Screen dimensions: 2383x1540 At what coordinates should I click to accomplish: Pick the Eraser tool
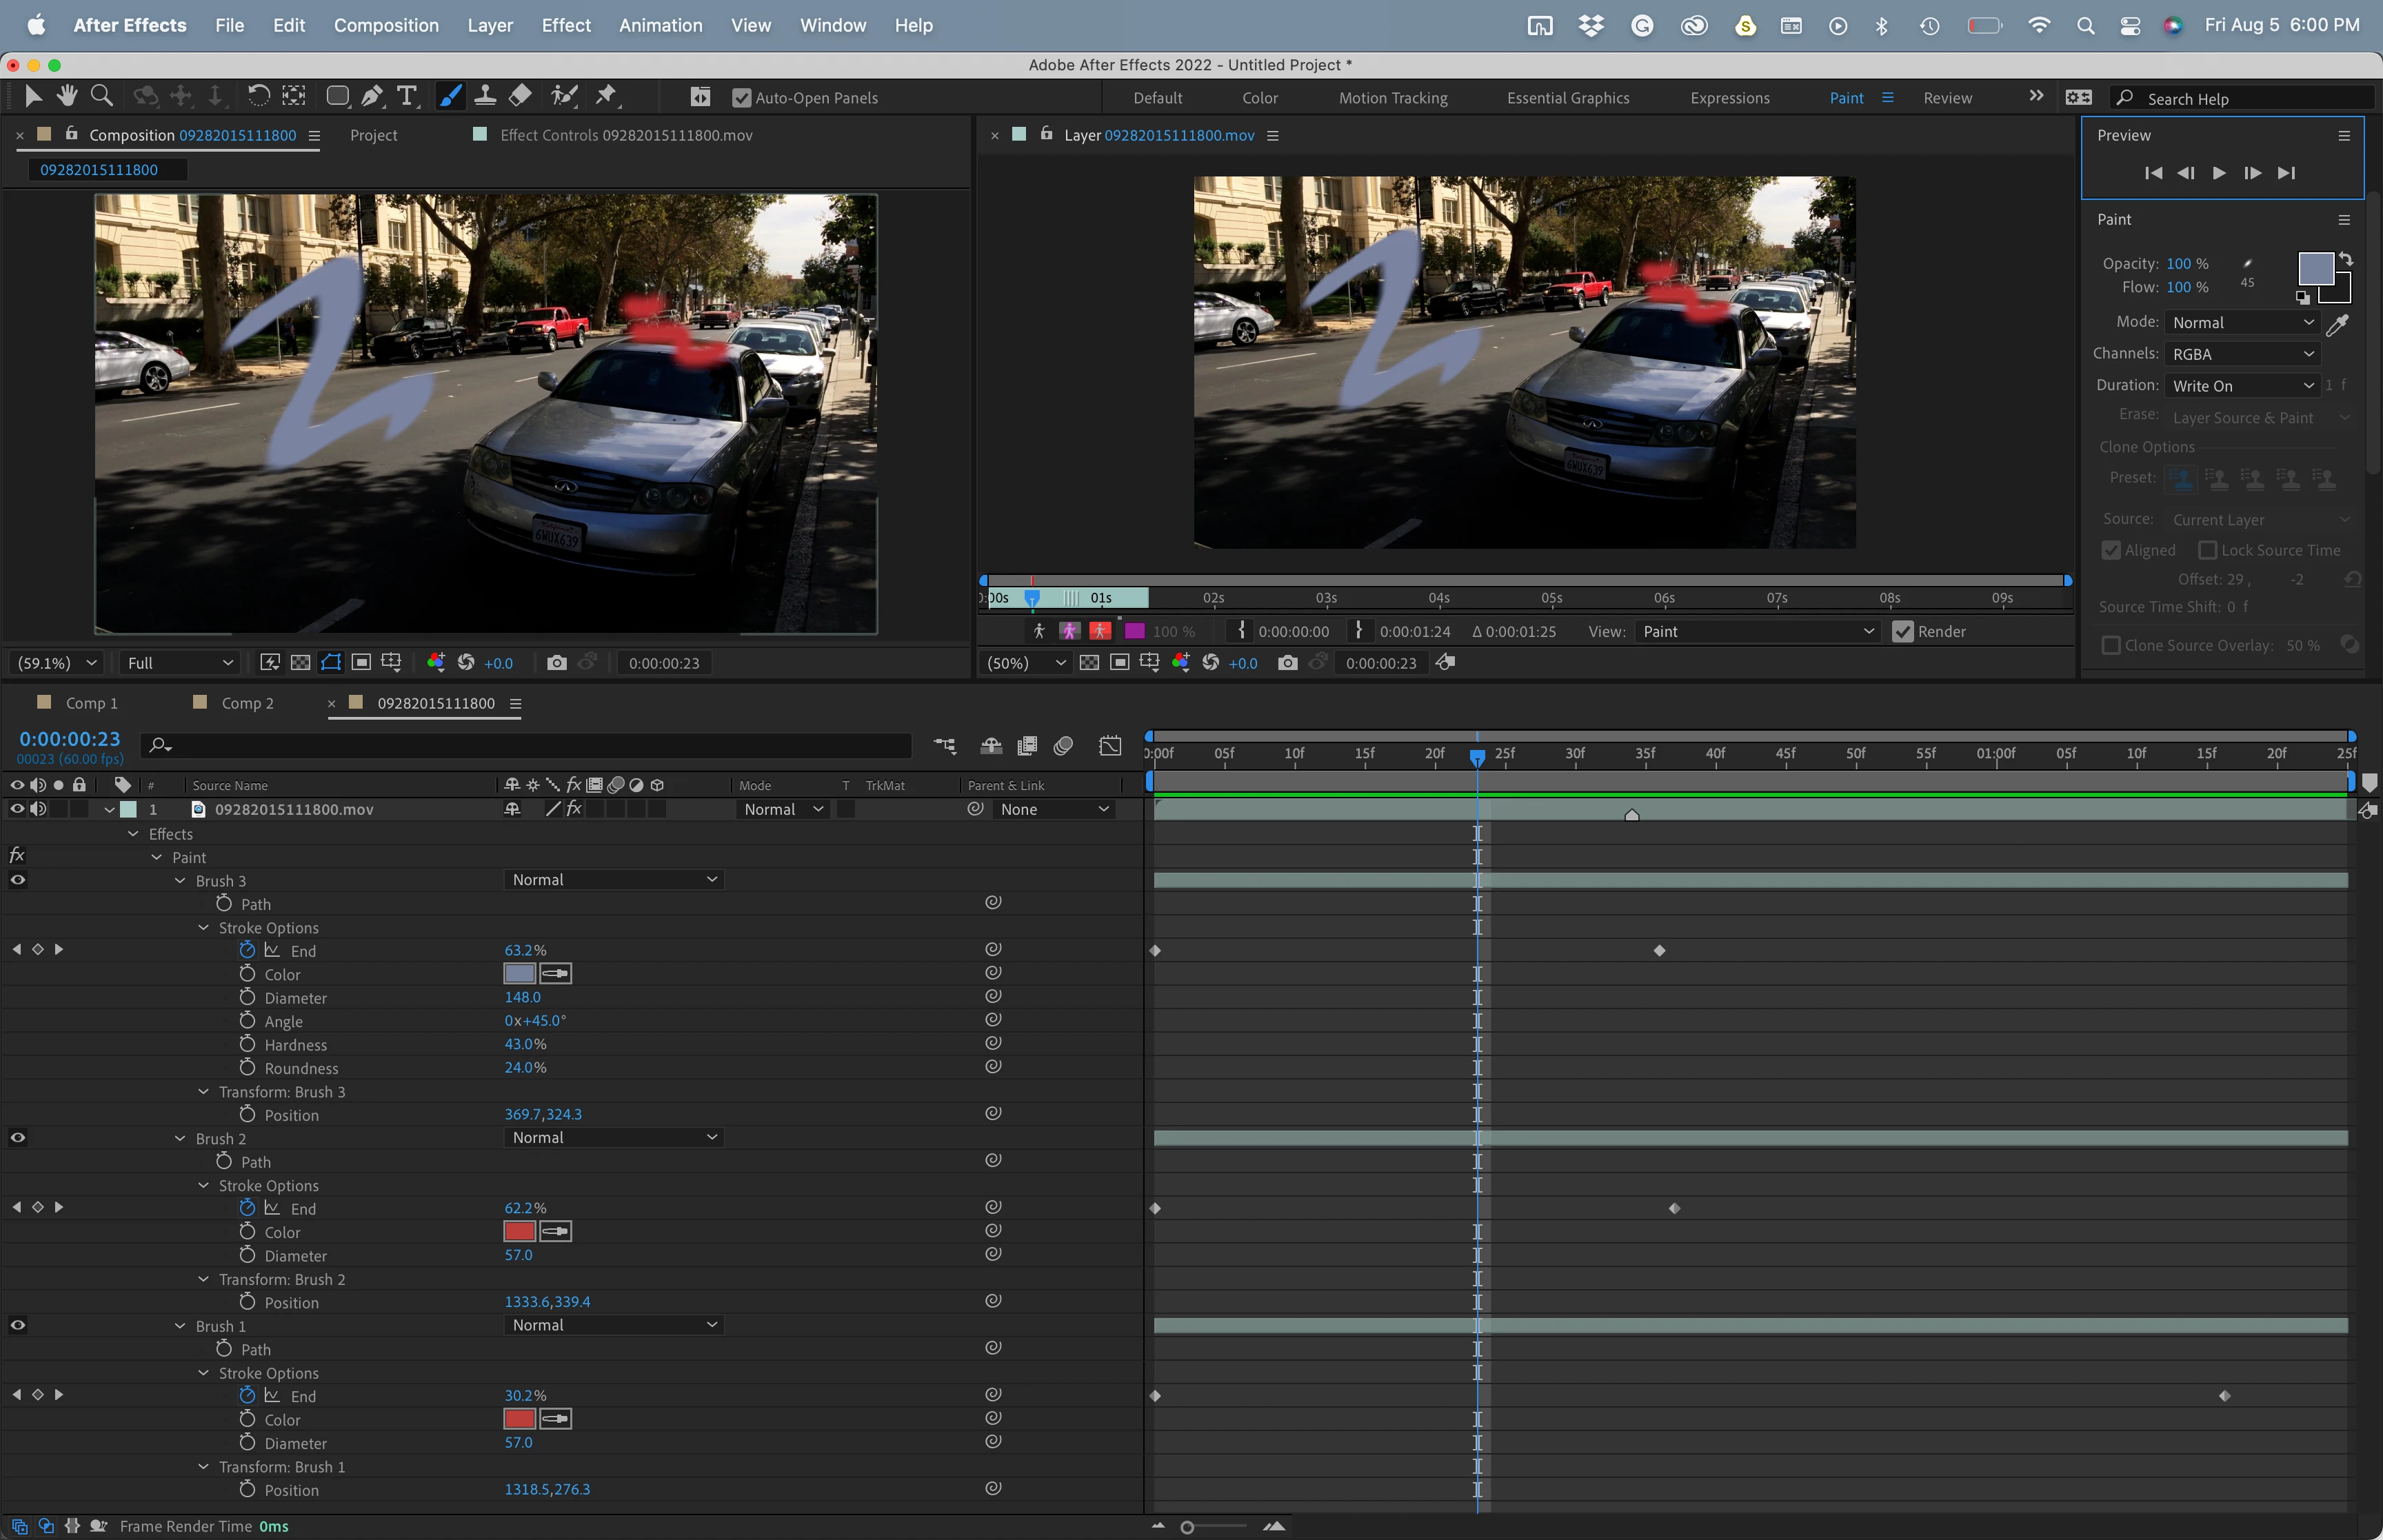520,96
